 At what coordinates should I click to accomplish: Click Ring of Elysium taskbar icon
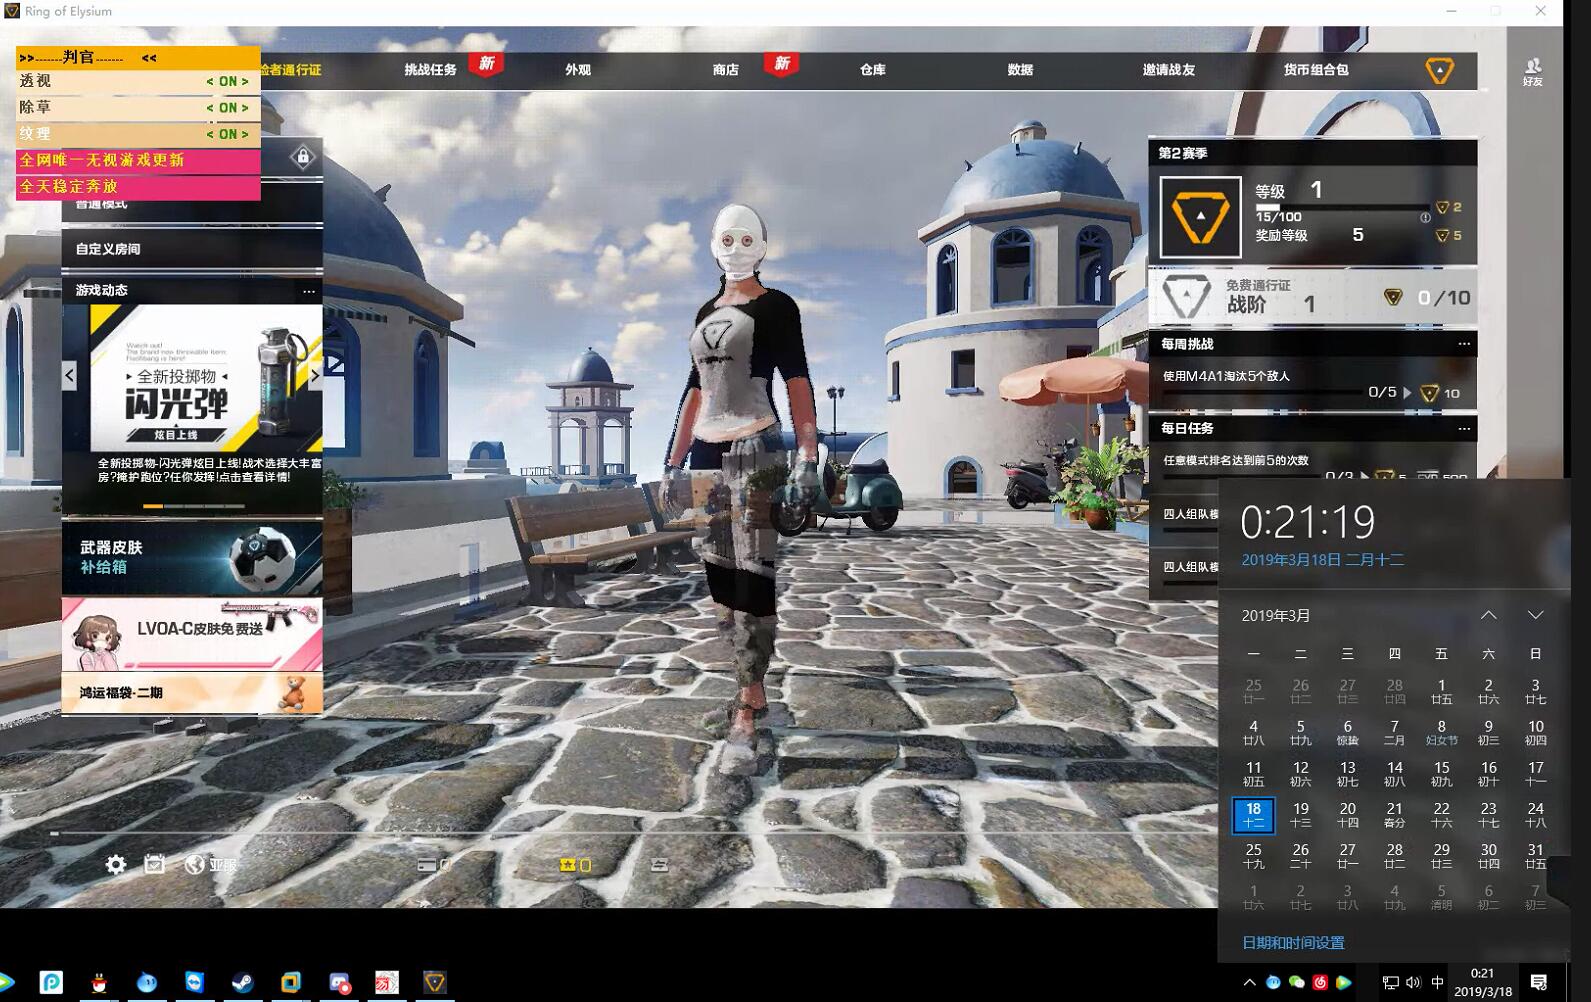pyautogui.click(x=435, y=982)
